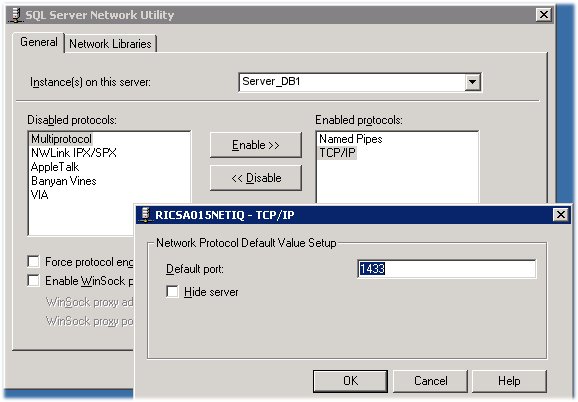This screenshot has height=402, width=578.
Task: Select Multiprotocol in disabled protocols list
Action: point(61,139)
